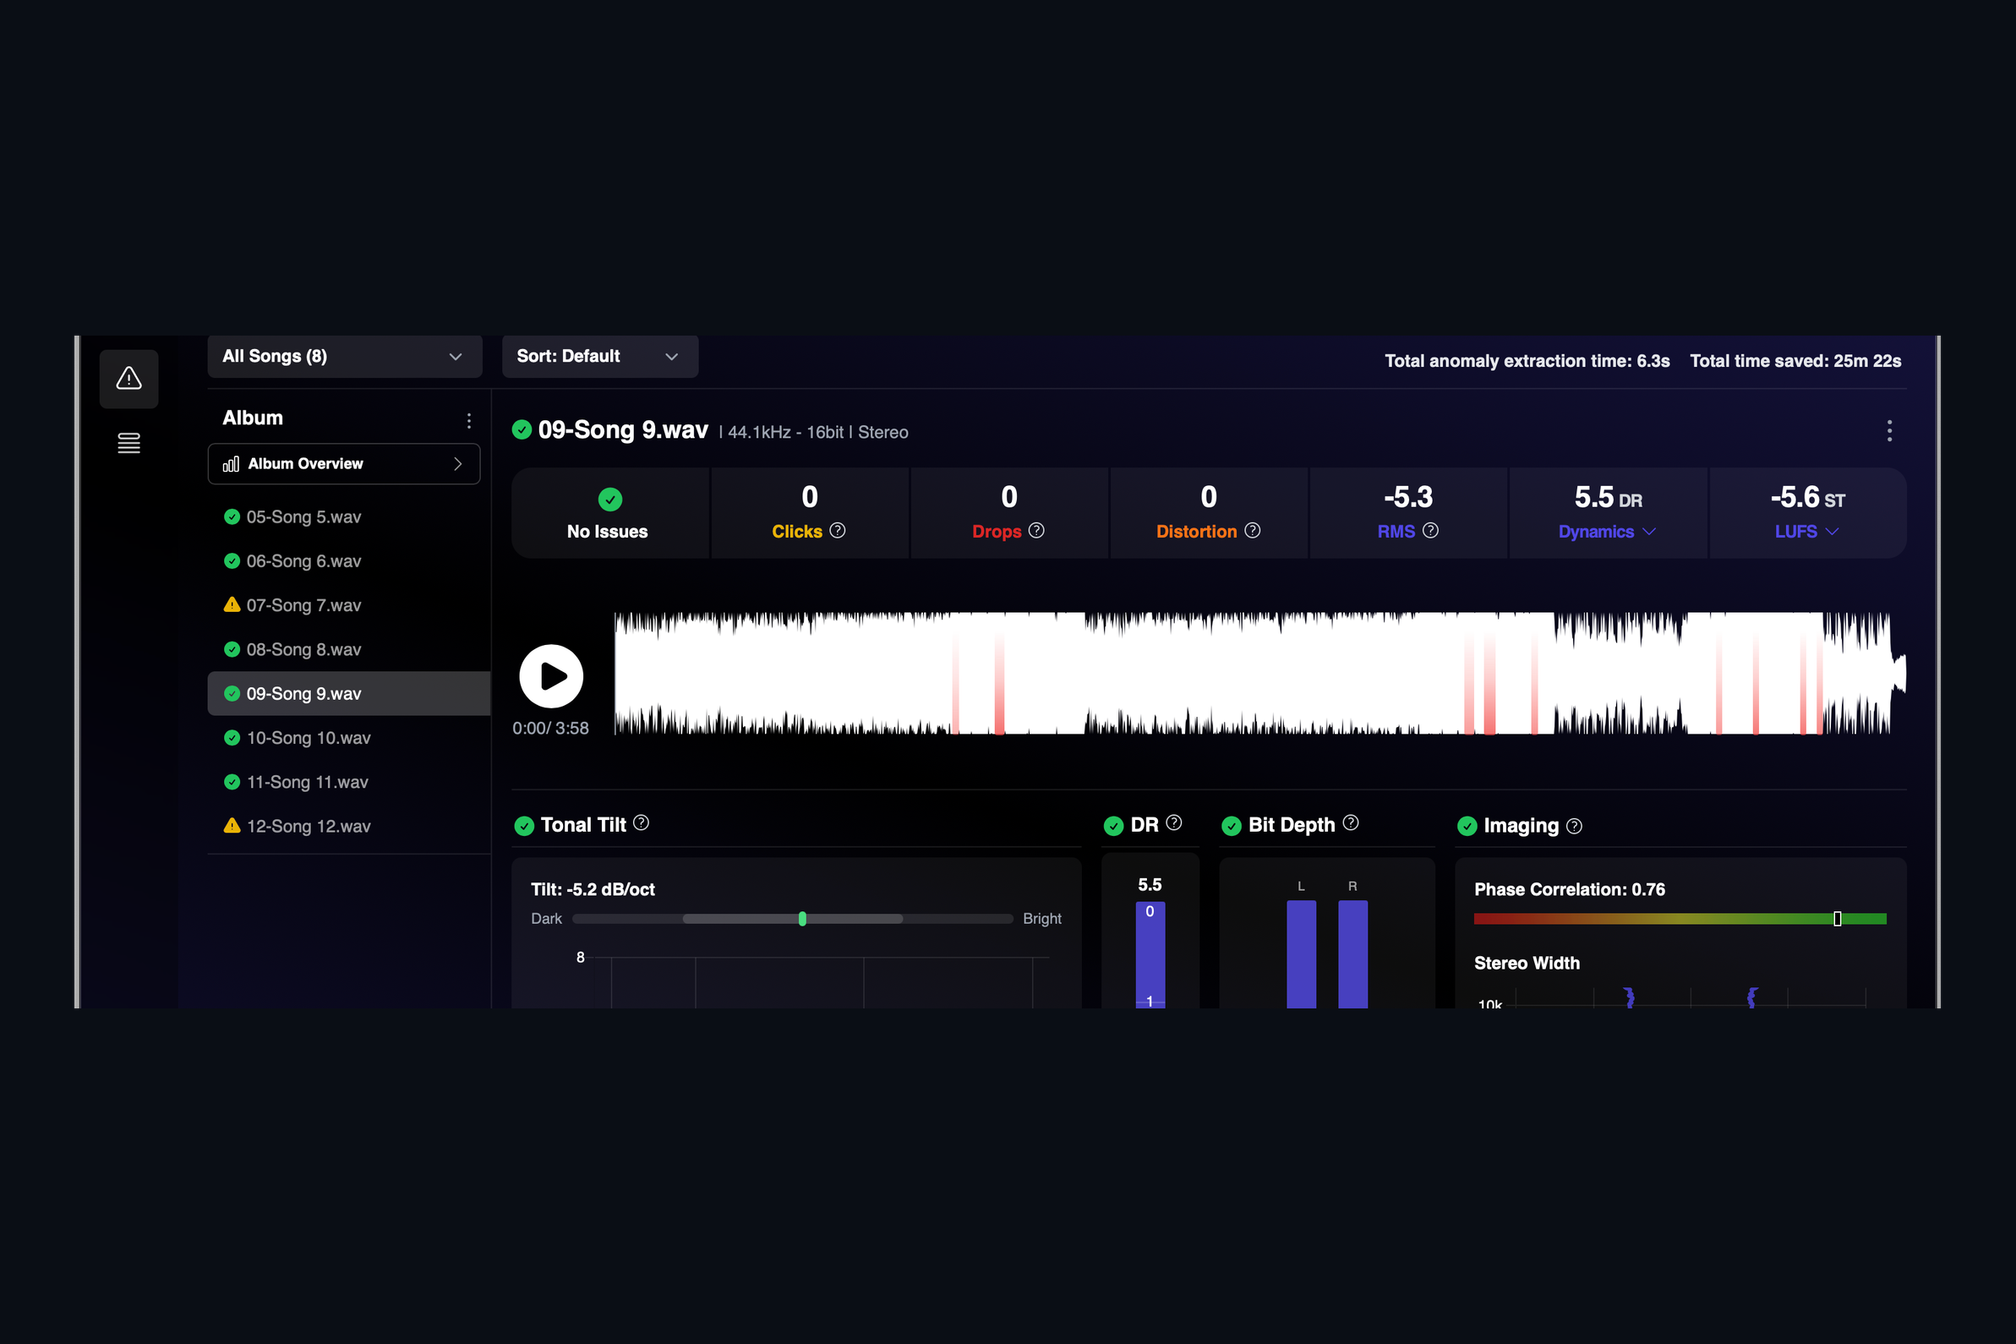Click green check beside Bit Depth heading
This screenshot has height=1344, width=2016.
1232,826
